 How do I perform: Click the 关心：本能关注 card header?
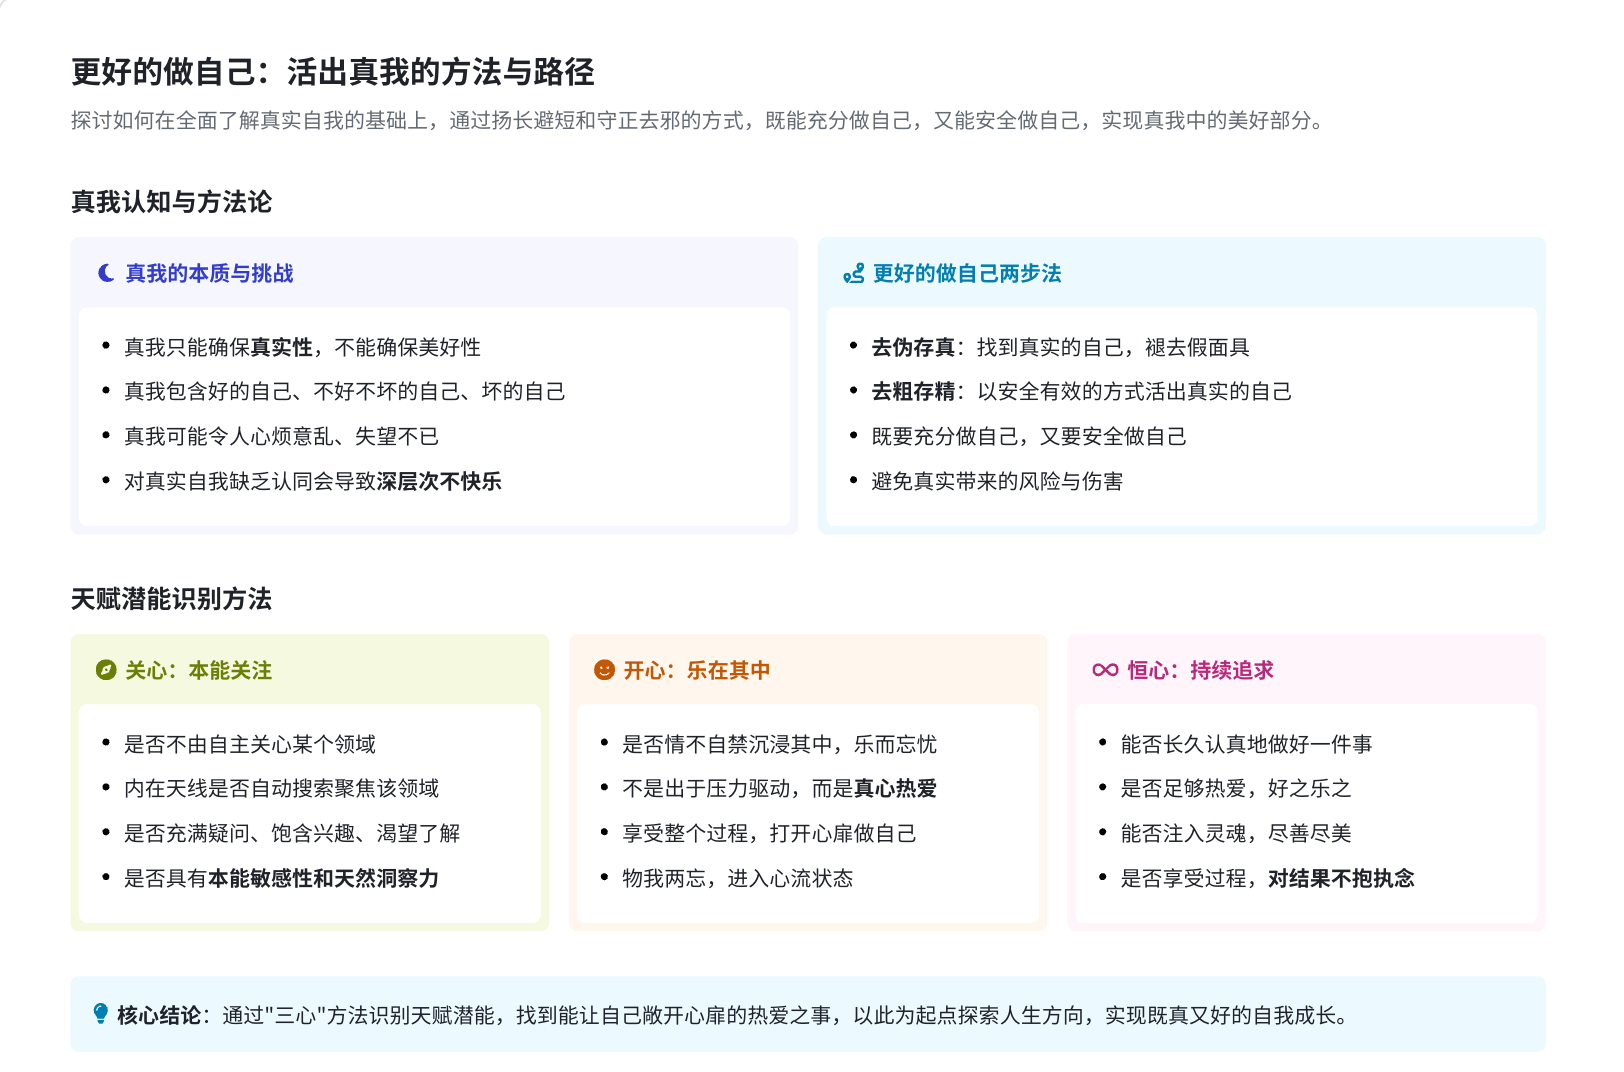[198, 670]
